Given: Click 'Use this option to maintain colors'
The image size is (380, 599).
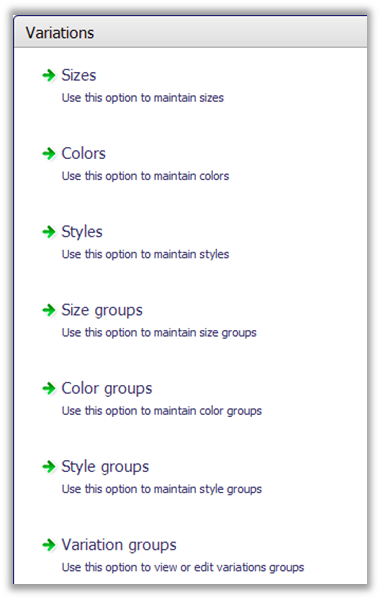Looking at the screenshot, I should [x=146, y=176].
